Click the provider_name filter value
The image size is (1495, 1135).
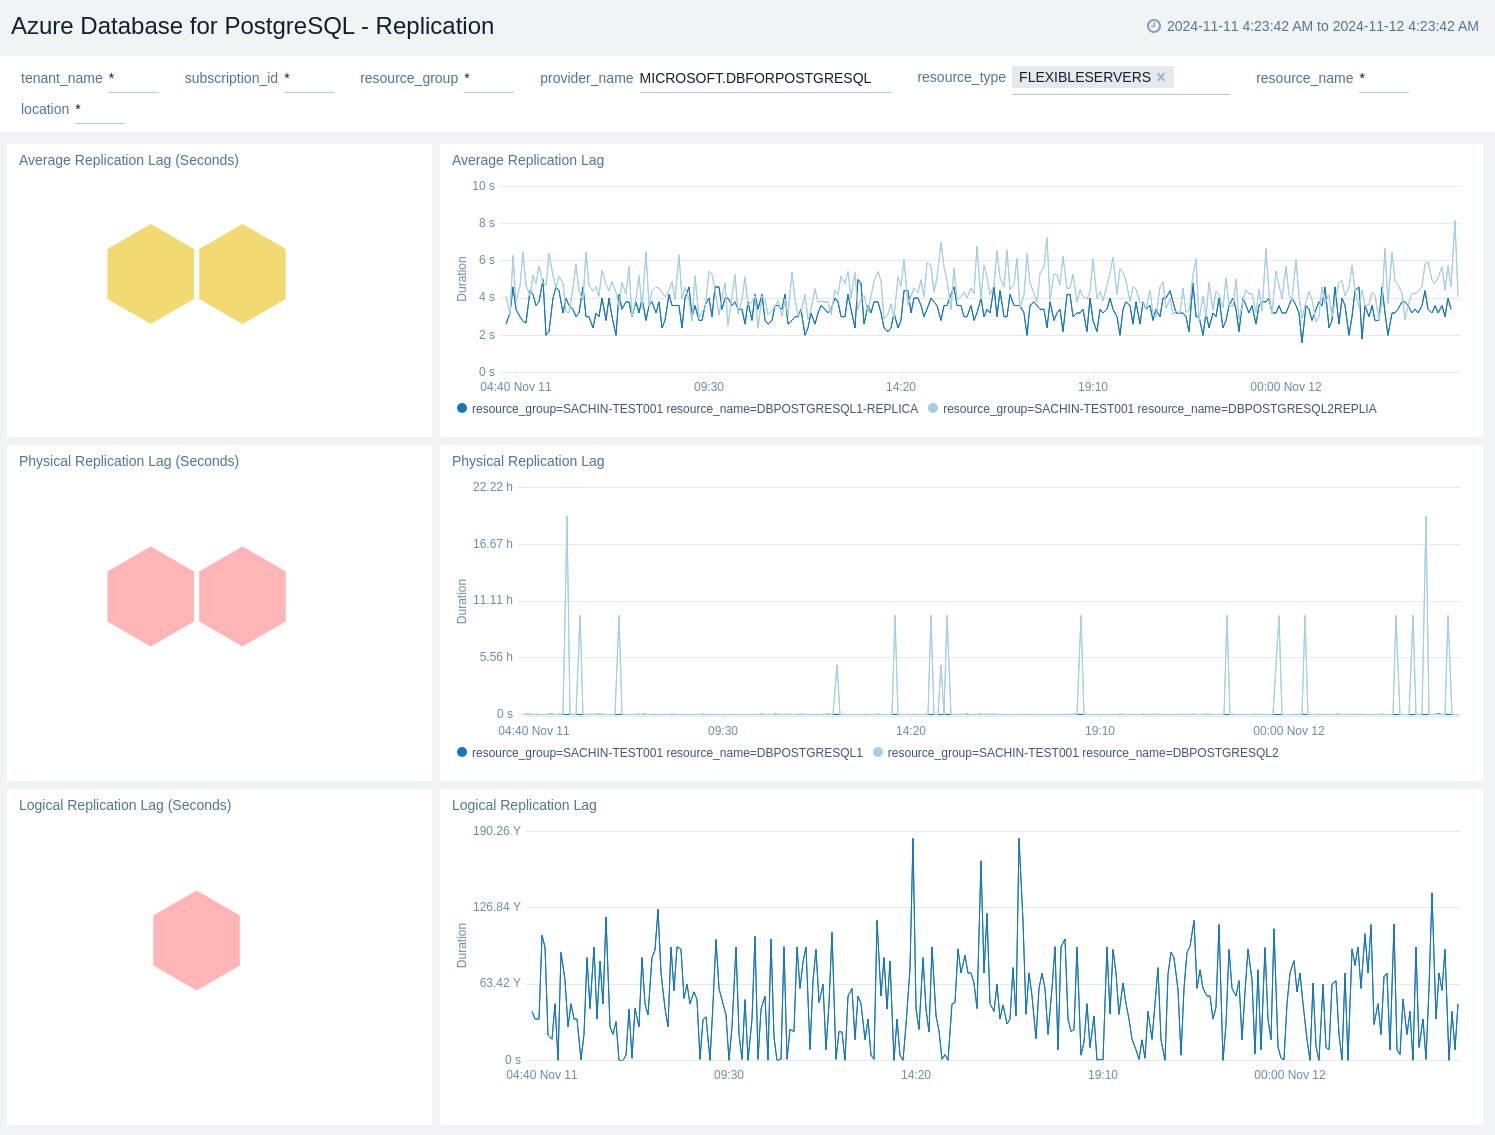click(x=765, y=78)
